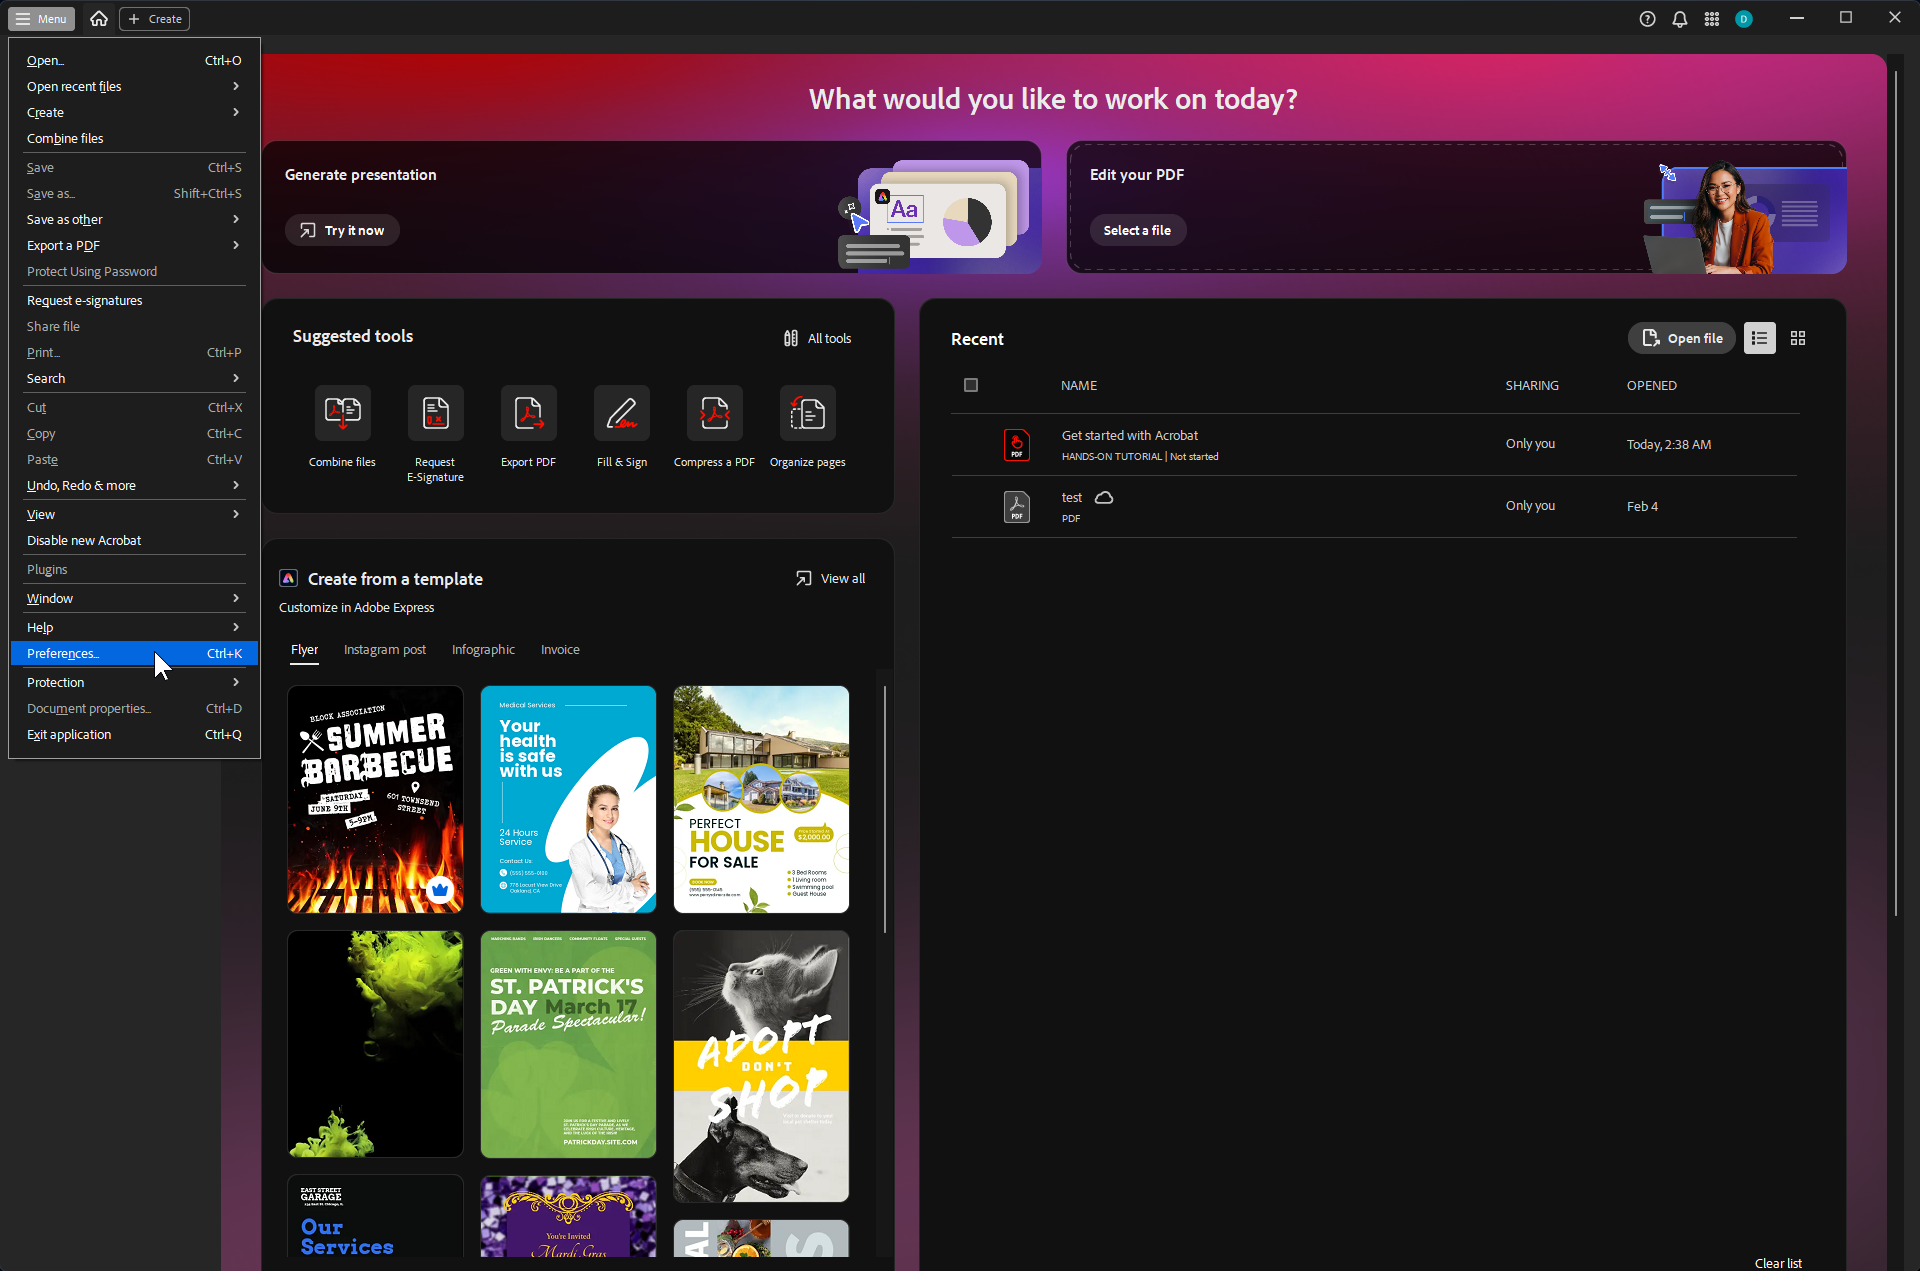Switch Recent files to list view
The image size is (1920, 1271).
pos(1759,338)
